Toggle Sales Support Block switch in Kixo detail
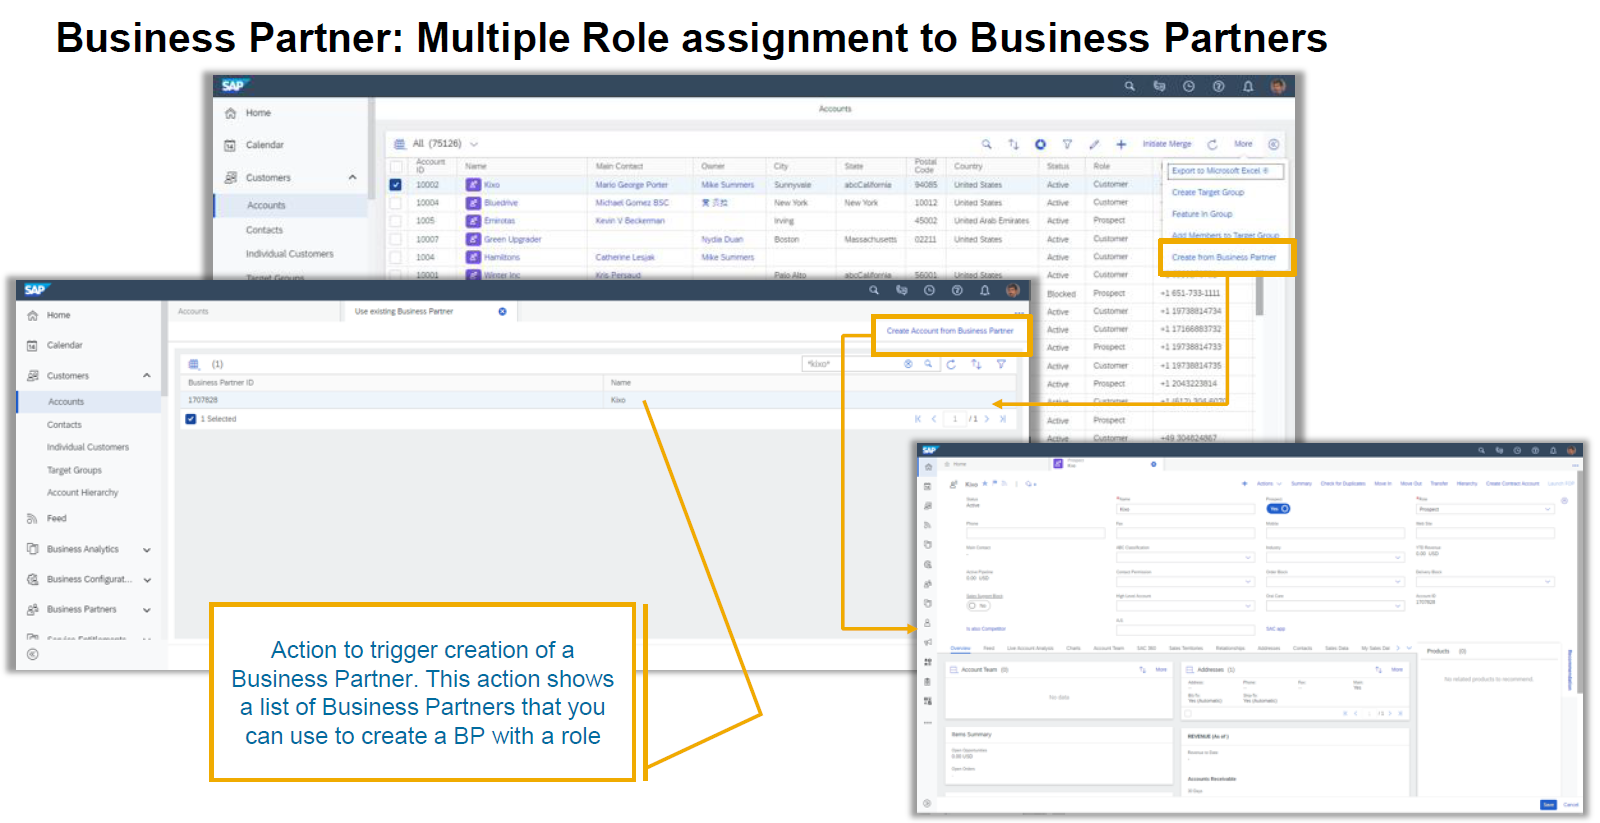 pyautogui.click(x=977, y=606)
